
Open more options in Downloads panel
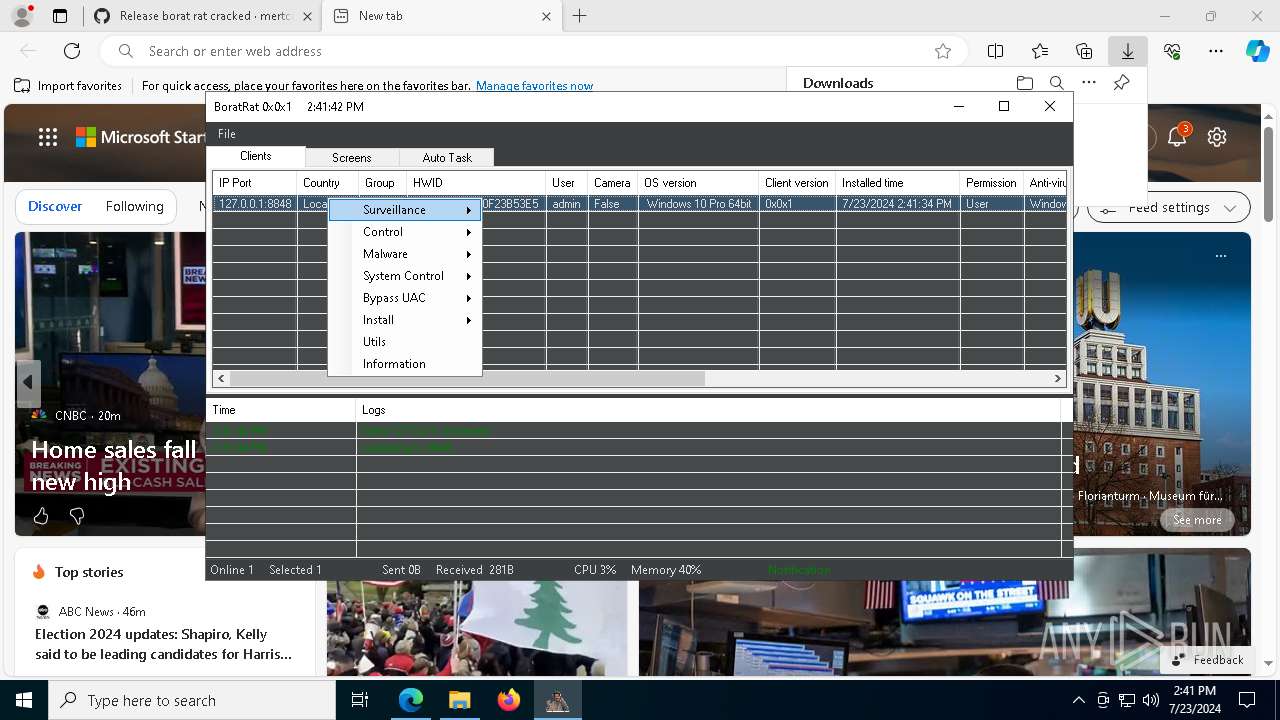point(1089,83)
